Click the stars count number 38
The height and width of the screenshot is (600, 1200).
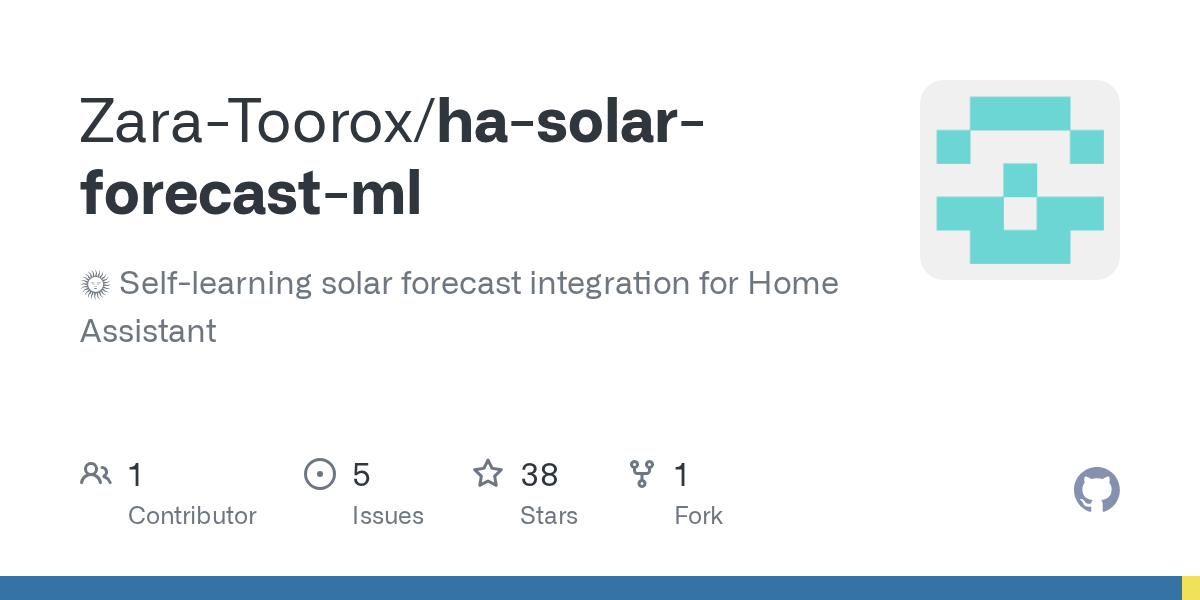point(539,475)
